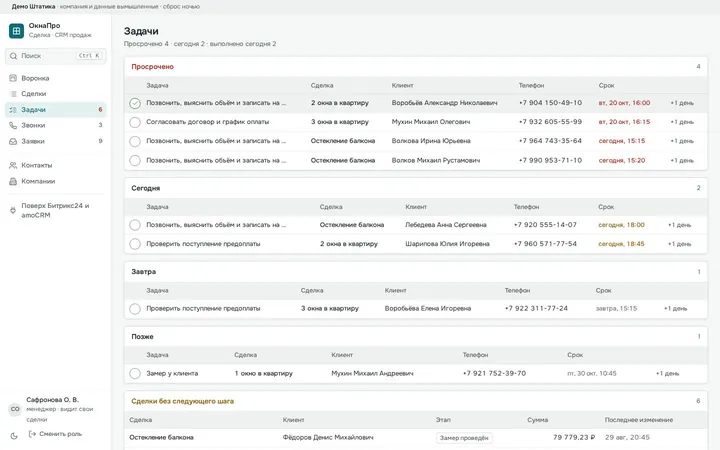The width and height of the screenshot is (720, 450).
Task: Postpone Воробьёв Александр task by +1 день
Action: pos(682,103)
